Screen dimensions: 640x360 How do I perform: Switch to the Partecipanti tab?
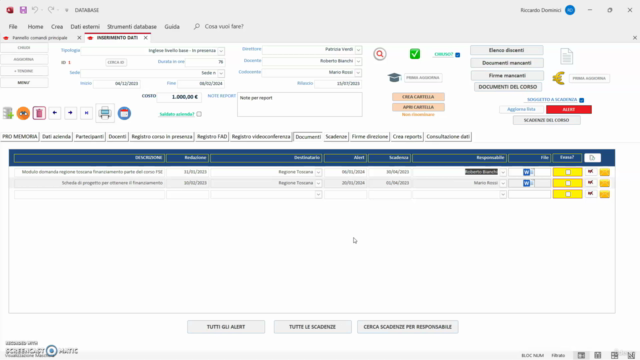(x=89, y=137)
